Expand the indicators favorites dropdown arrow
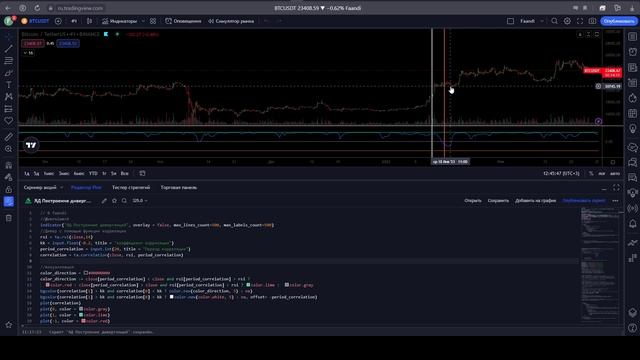640x360 pixels. point(143,21)
